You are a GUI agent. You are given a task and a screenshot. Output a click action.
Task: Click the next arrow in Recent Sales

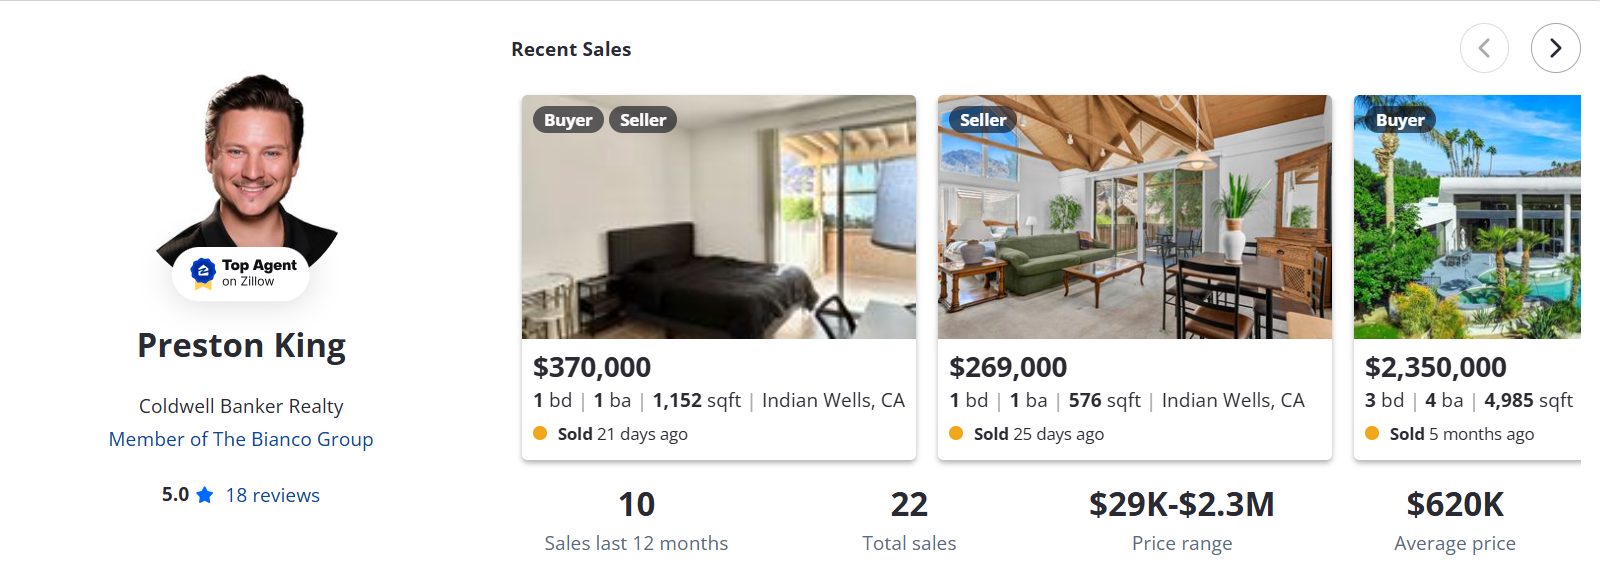[x=1555, y=48]
